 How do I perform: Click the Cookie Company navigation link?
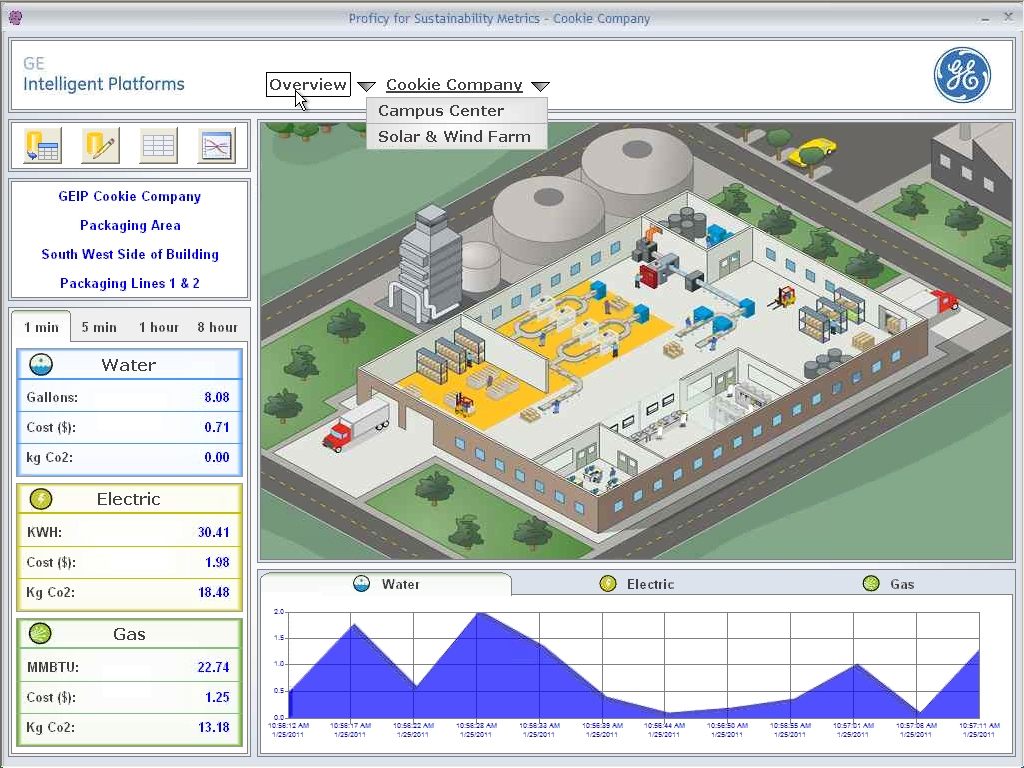[x=454, y=85]
